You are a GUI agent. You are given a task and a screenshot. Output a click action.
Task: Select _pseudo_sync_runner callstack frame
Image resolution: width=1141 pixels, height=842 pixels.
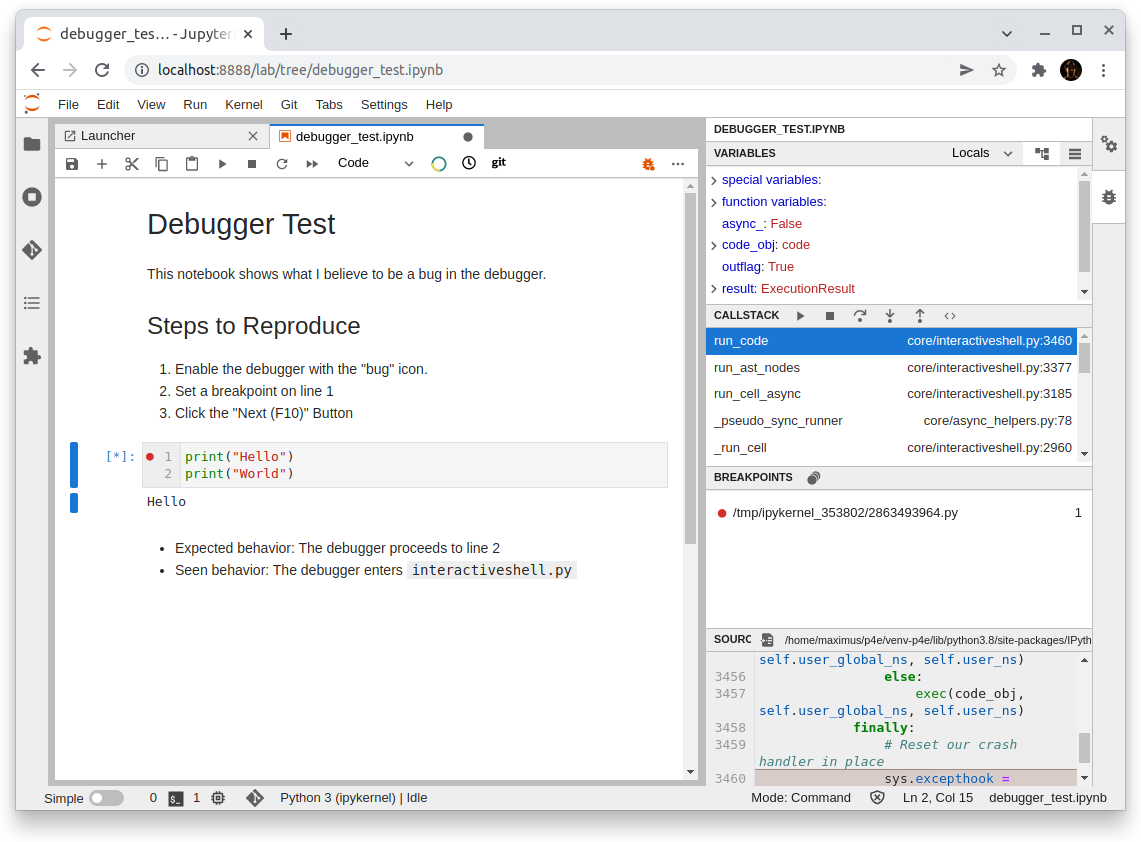(892, 421)
